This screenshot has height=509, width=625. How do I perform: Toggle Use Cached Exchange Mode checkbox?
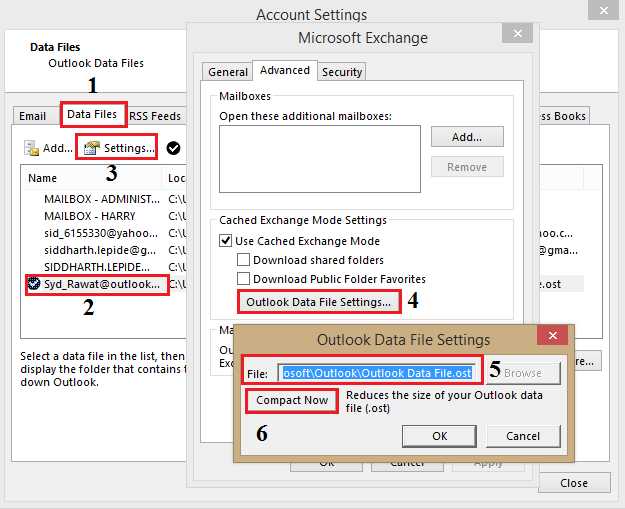click(226, 241)
